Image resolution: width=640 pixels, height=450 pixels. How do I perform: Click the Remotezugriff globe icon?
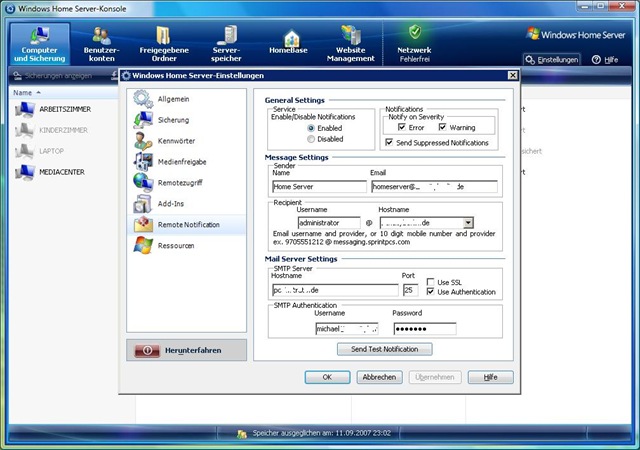tap(143, 183)
